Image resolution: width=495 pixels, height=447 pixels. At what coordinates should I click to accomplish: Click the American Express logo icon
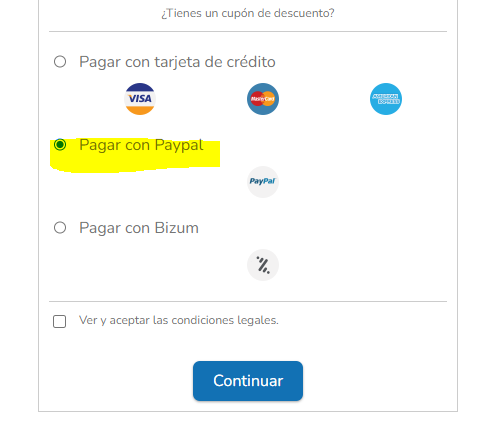[x=386, y=99]
